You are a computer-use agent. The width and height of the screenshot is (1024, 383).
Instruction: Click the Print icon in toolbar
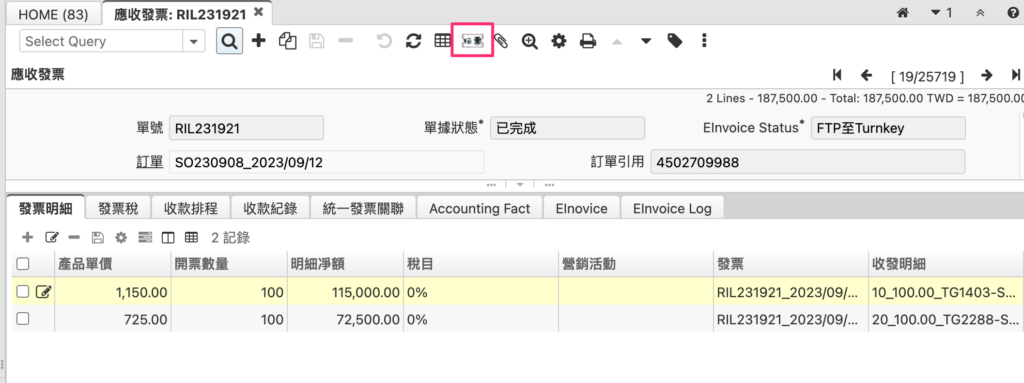(588, 41)
